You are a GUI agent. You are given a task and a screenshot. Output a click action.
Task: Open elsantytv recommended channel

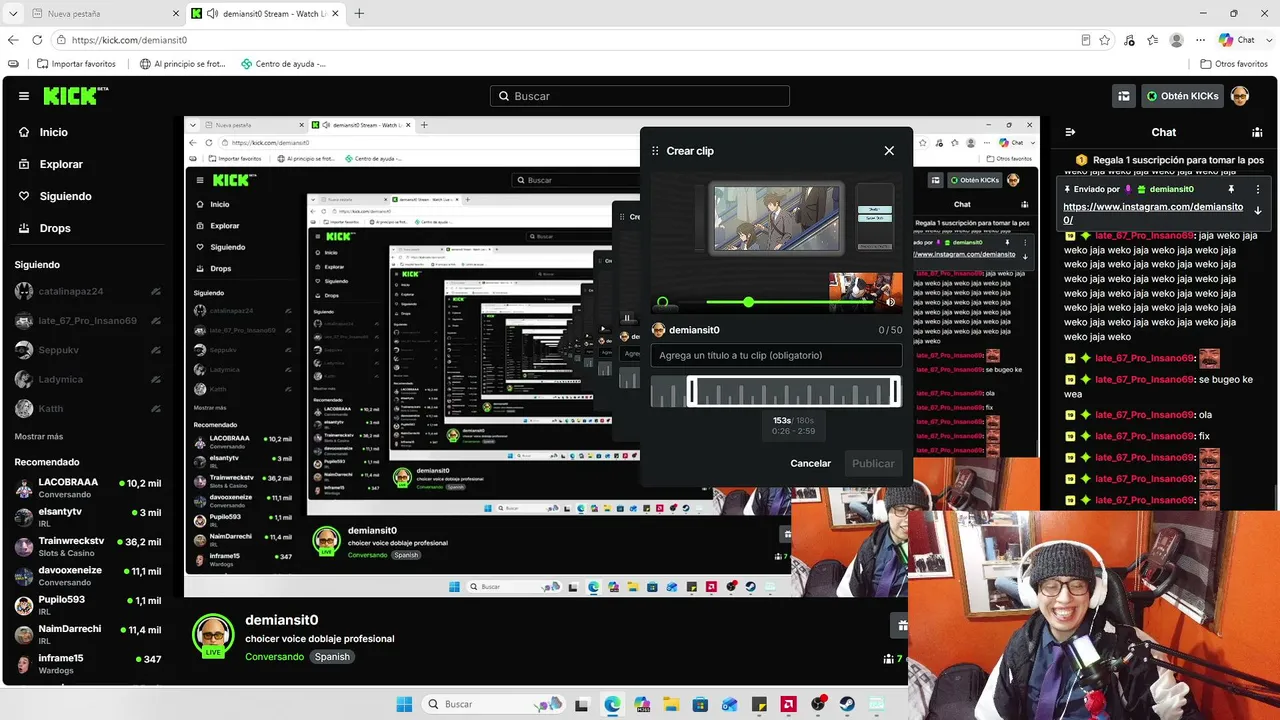coord(88,517)
